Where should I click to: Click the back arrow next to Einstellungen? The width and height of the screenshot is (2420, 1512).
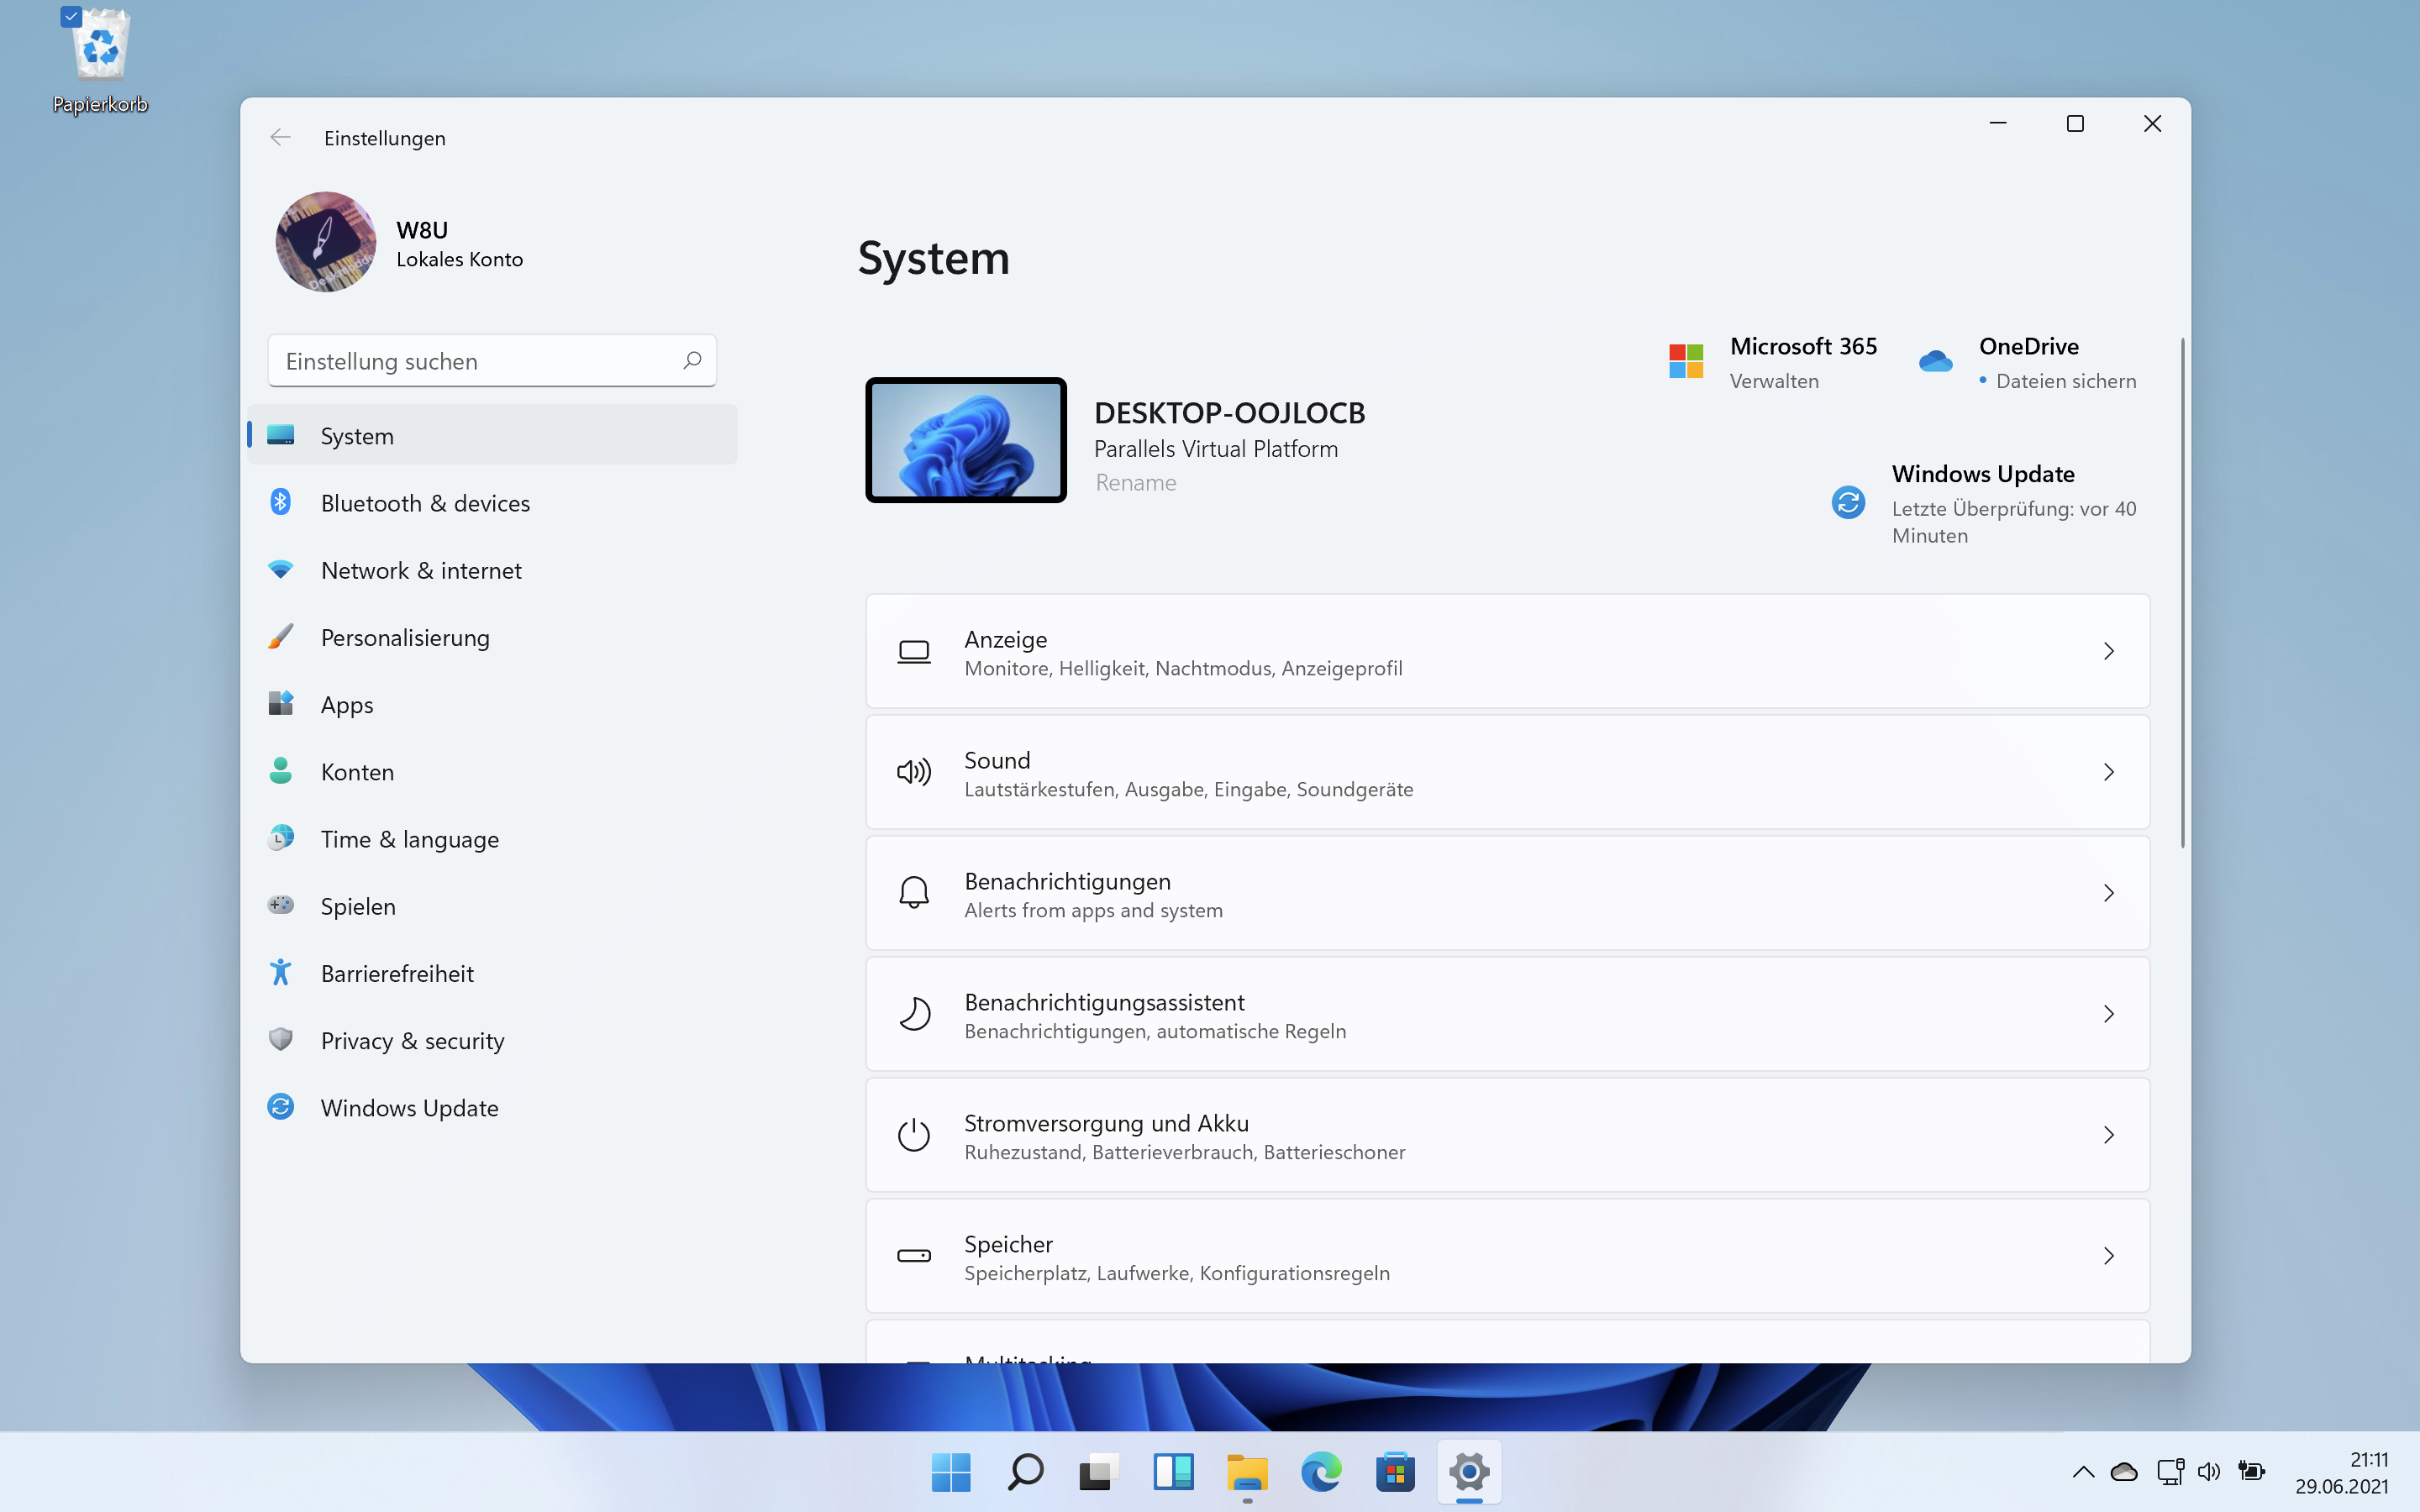[x=280, y=138]
